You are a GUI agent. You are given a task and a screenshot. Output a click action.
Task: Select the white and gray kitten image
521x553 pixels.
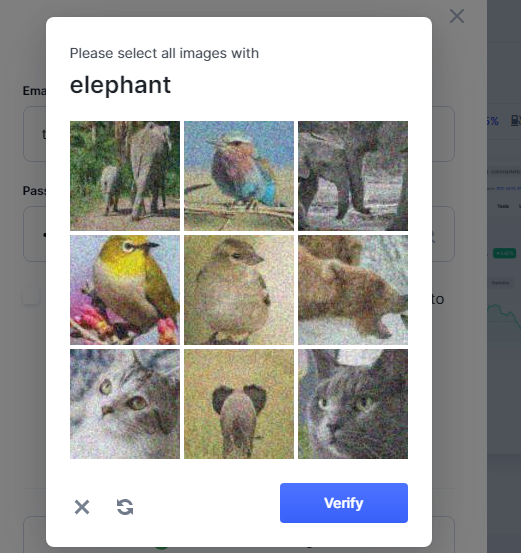(x=125, y=404)
